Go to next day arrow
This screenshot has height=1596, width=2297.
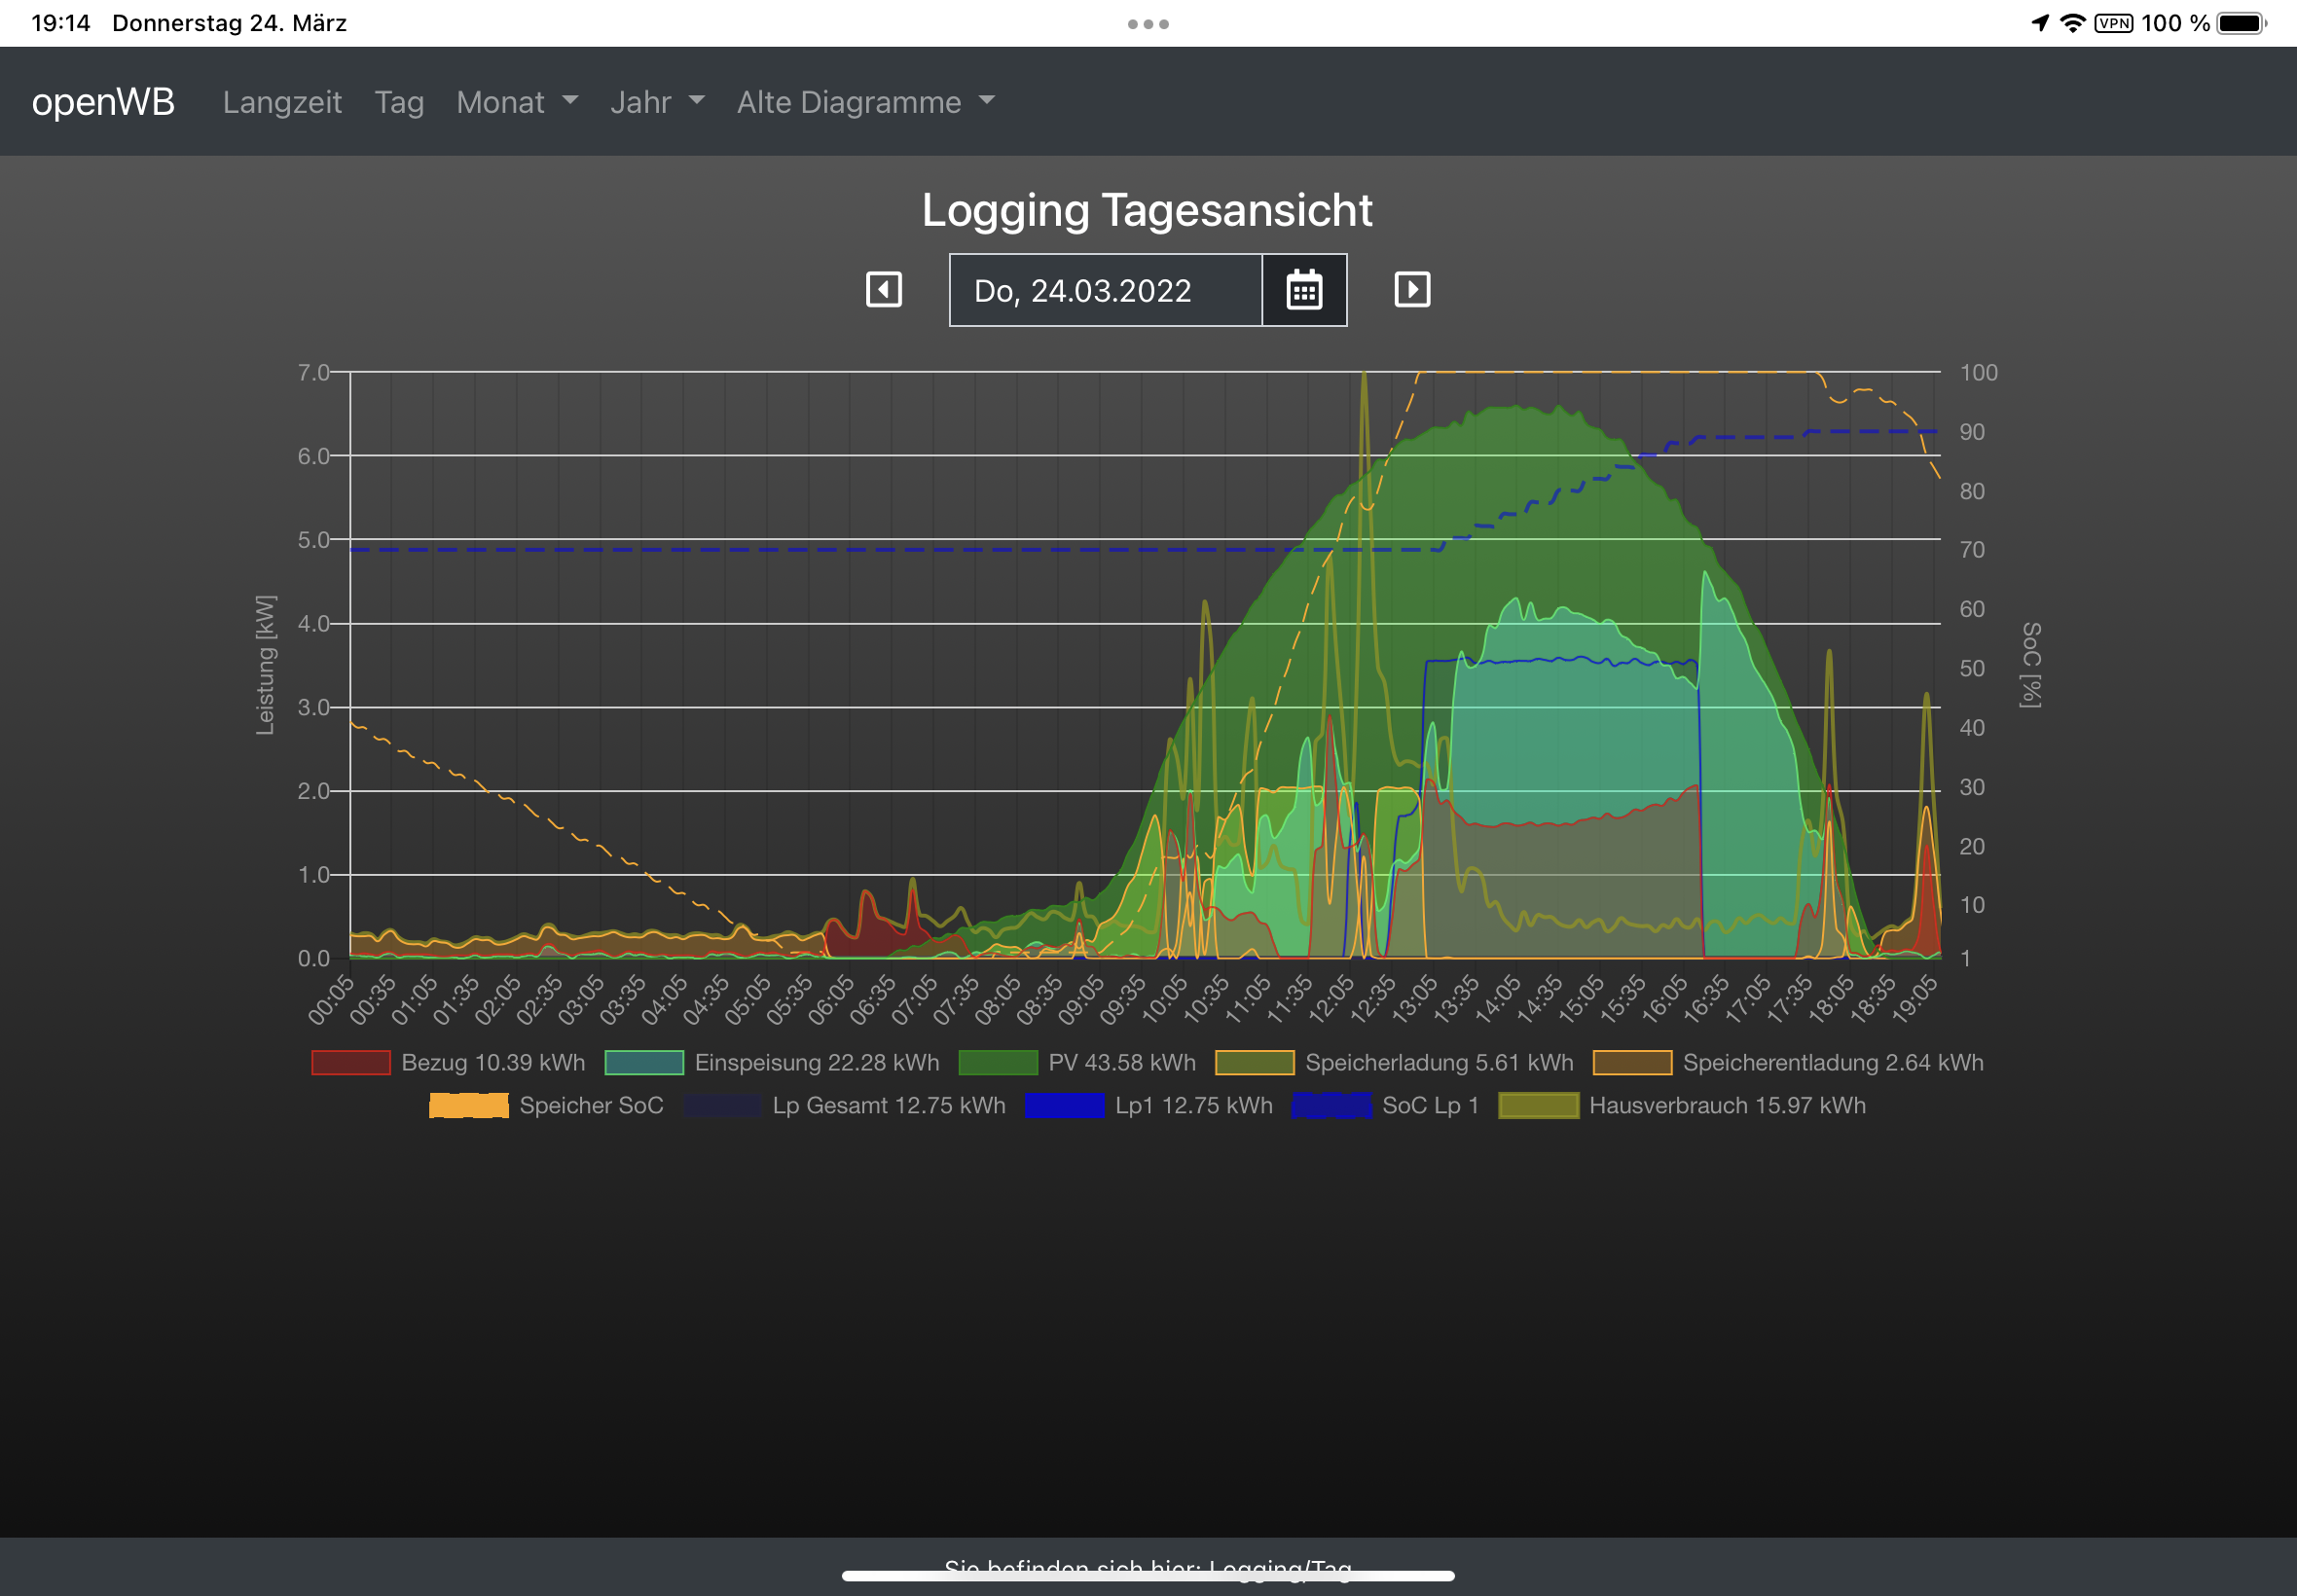coord(1411,290)
